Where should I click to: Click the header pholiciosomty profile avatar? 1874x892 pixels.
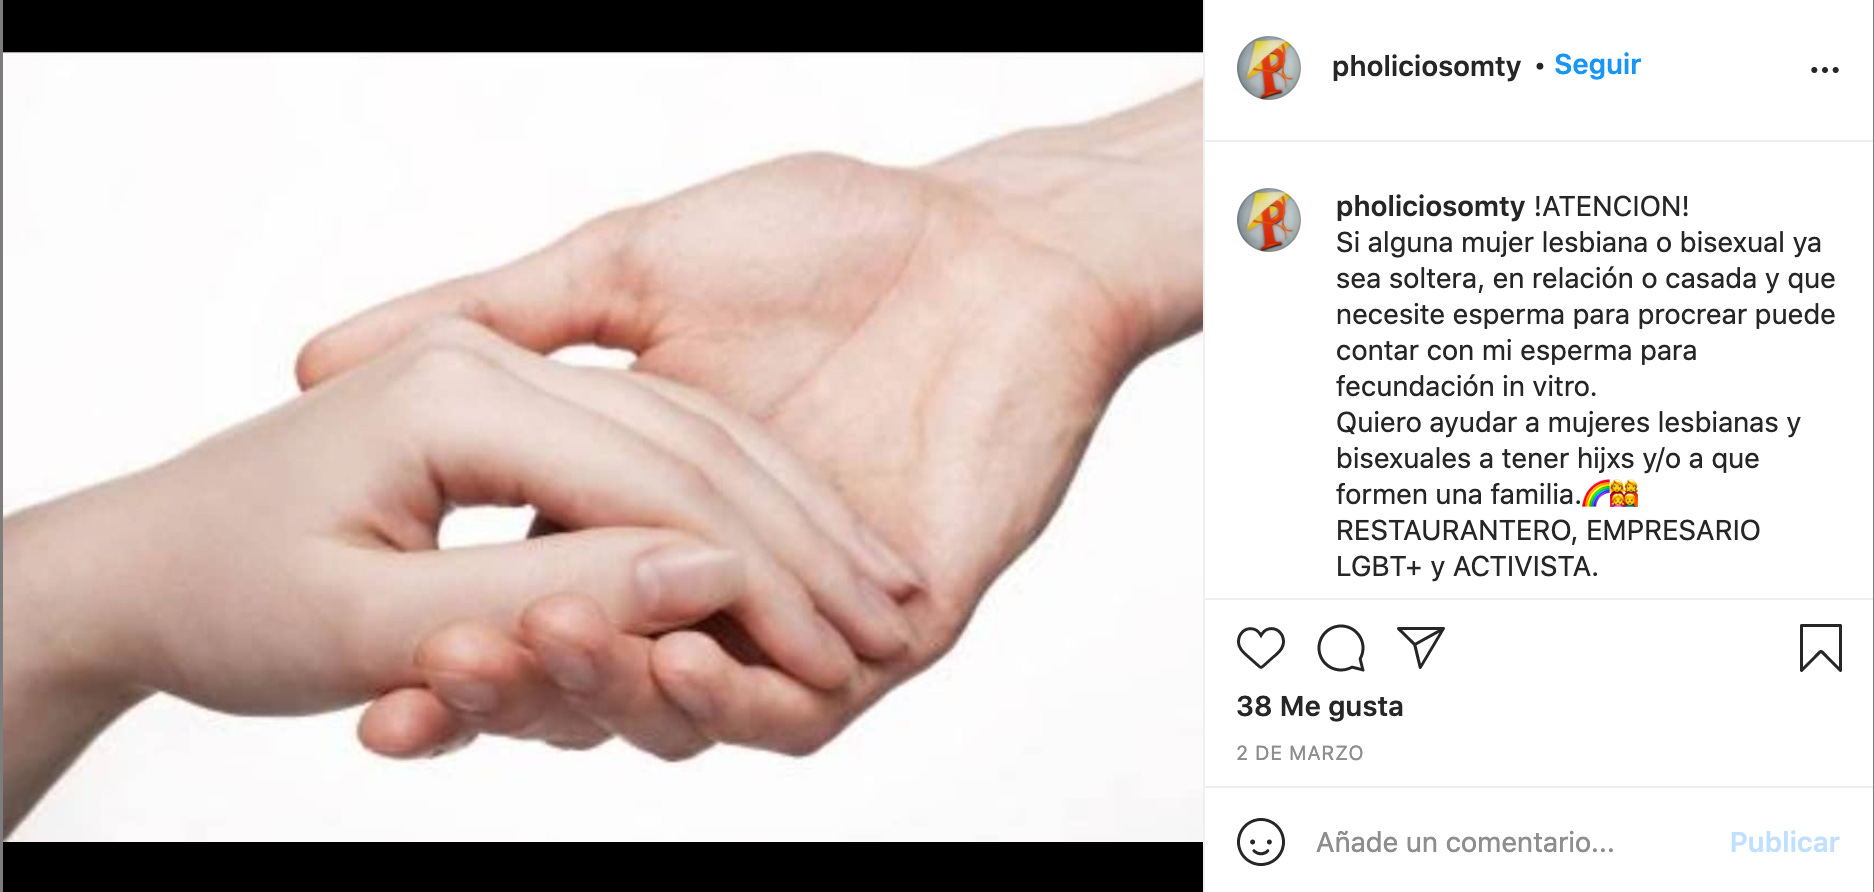click(1268, 68)
